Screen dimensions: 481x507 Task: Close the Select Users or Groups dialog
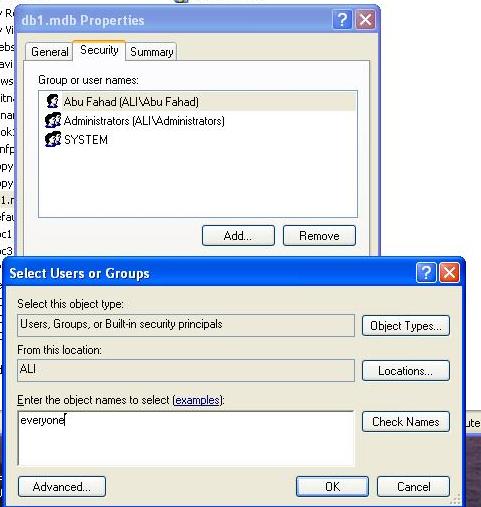pos(449,273)
